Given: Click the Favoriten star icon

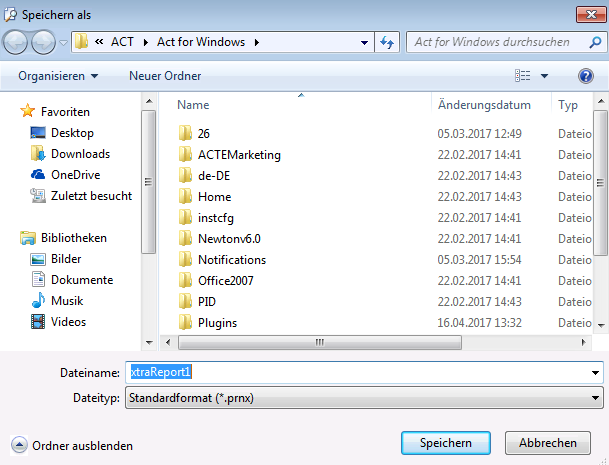Looking at the screenshot, I should point(28,111).
